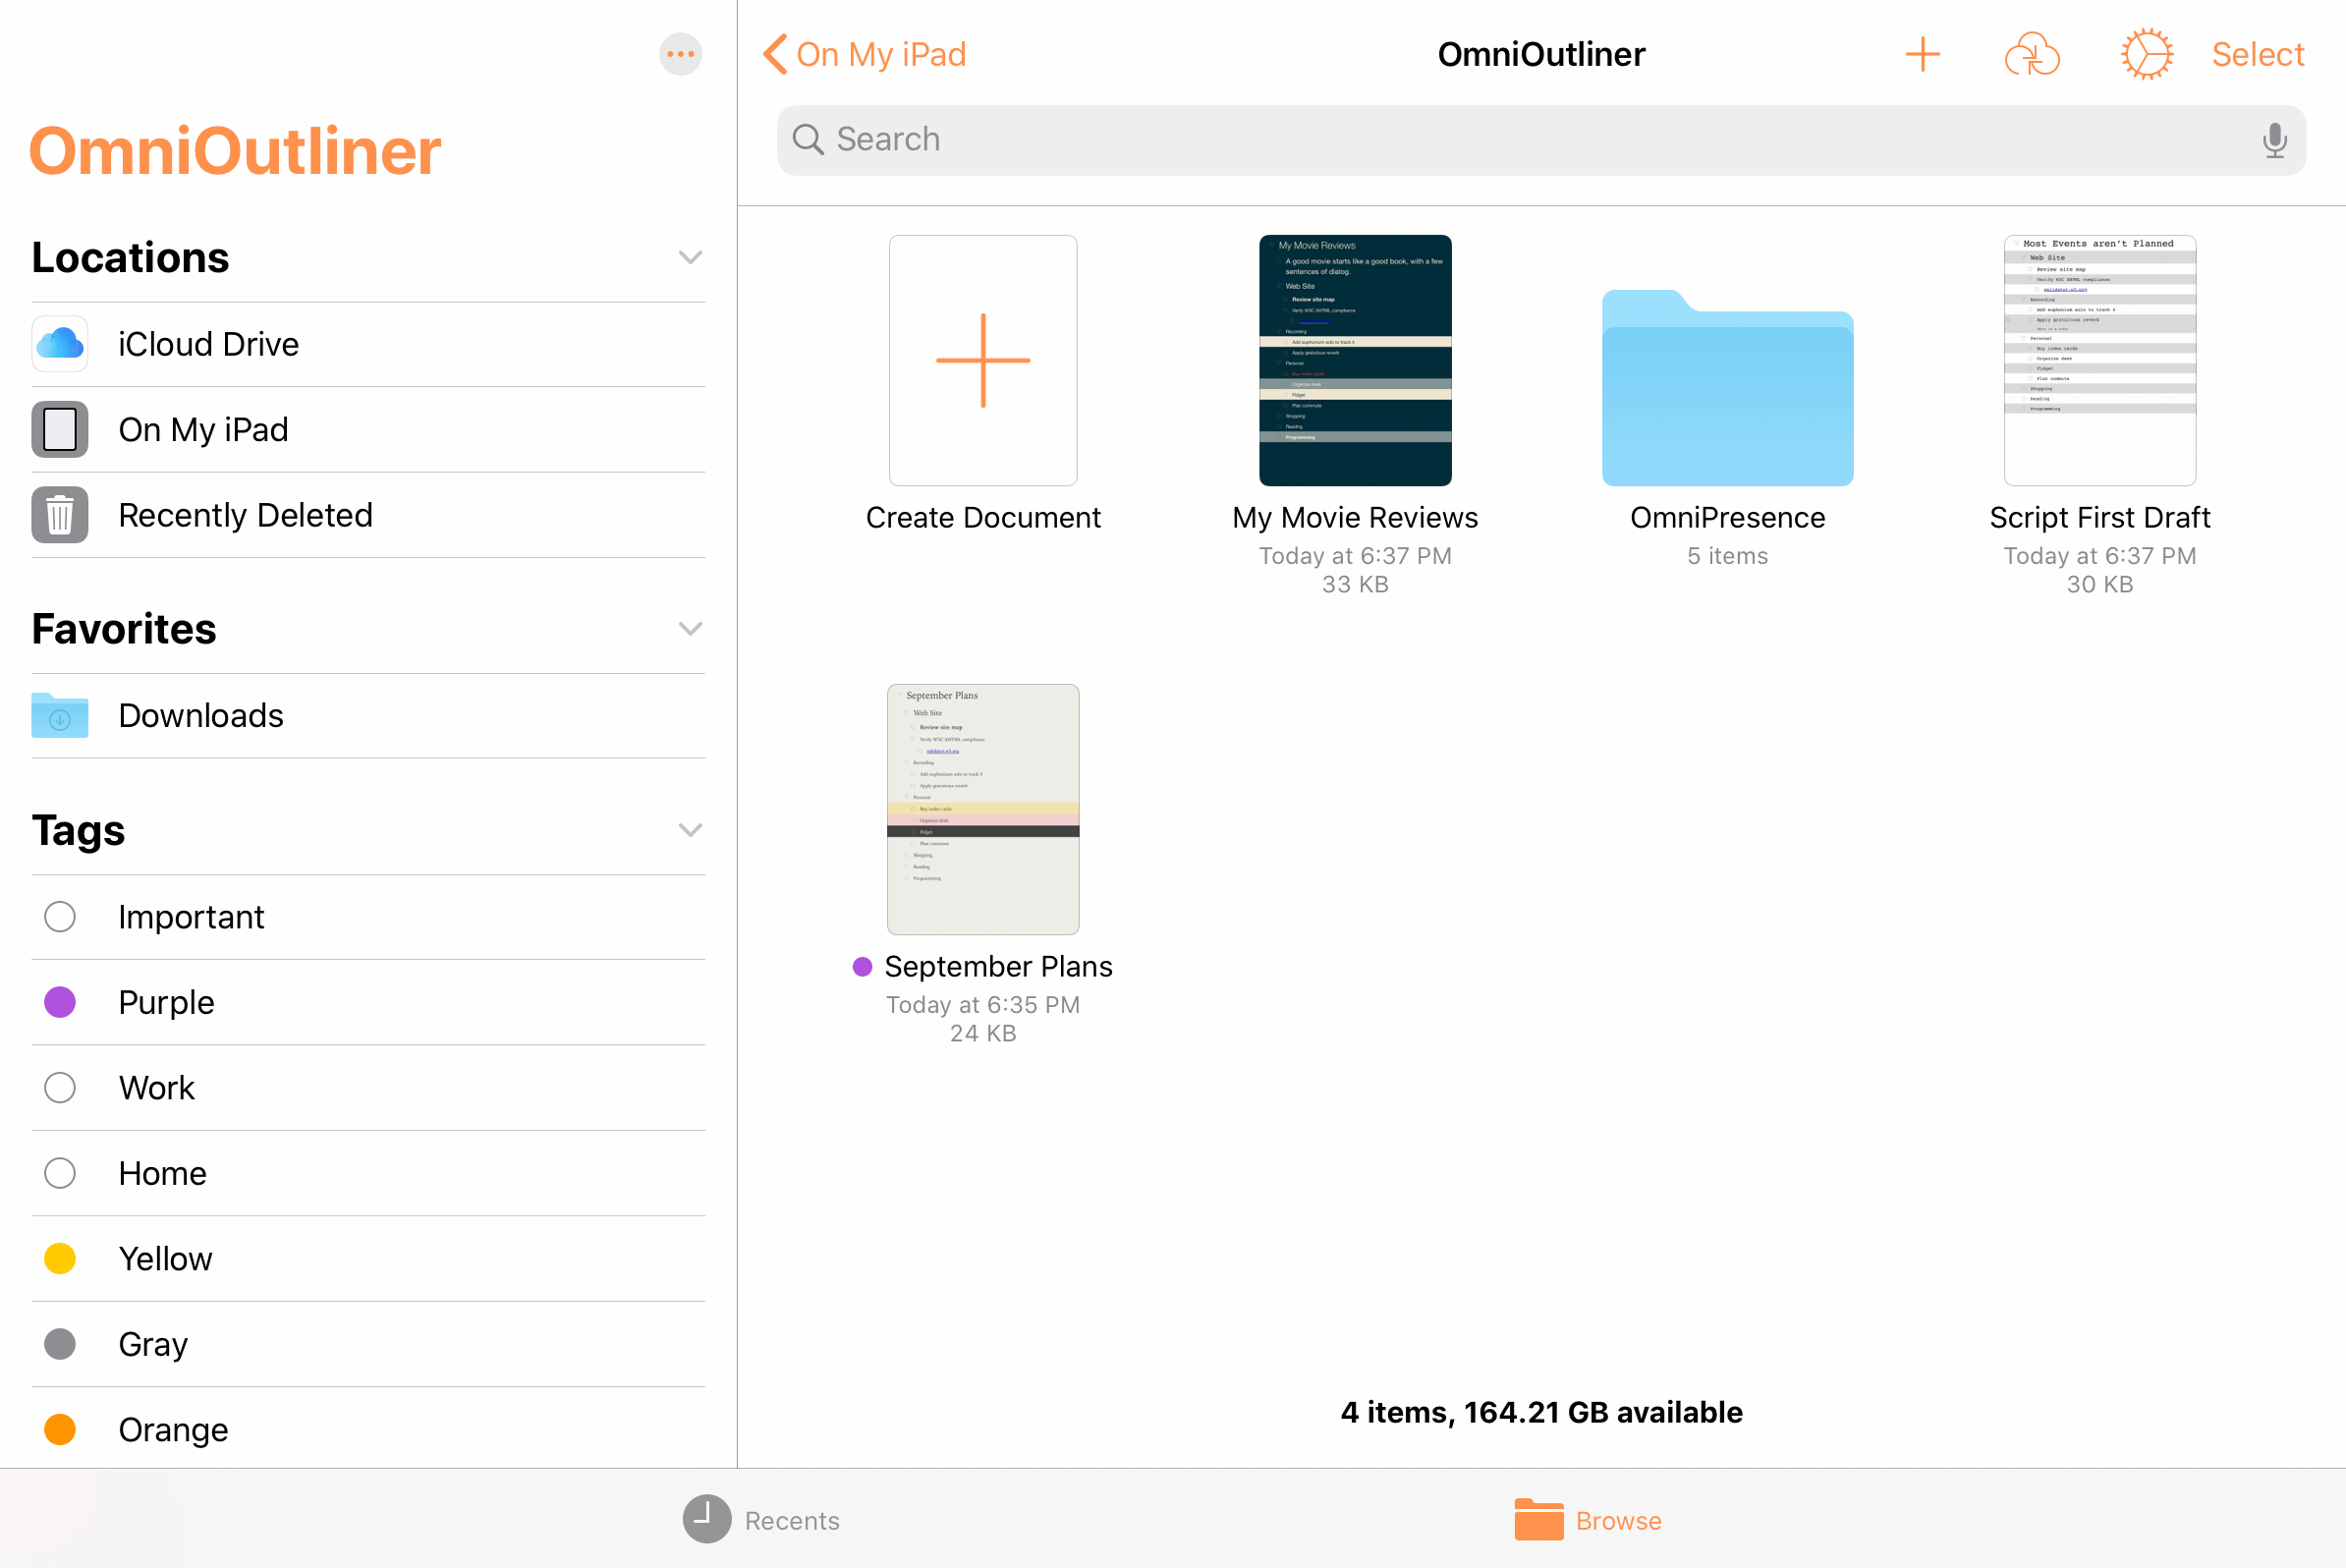Click the Select button top right

point(2267,54)
